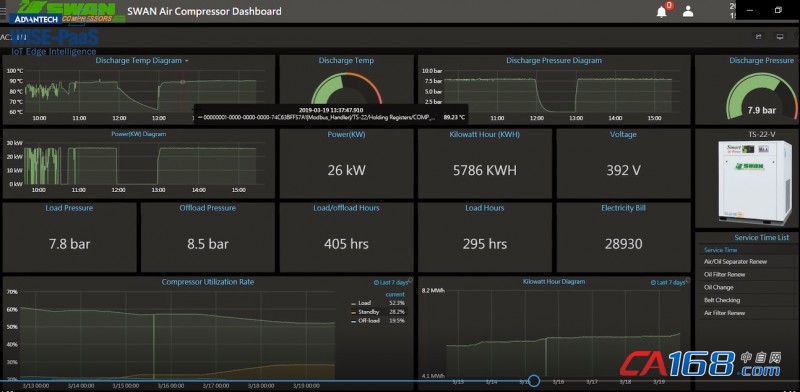The width and height of the screenshot is (800, 392).
Task: Click the Discharge Pressure gauge
Action: point(761,97)
